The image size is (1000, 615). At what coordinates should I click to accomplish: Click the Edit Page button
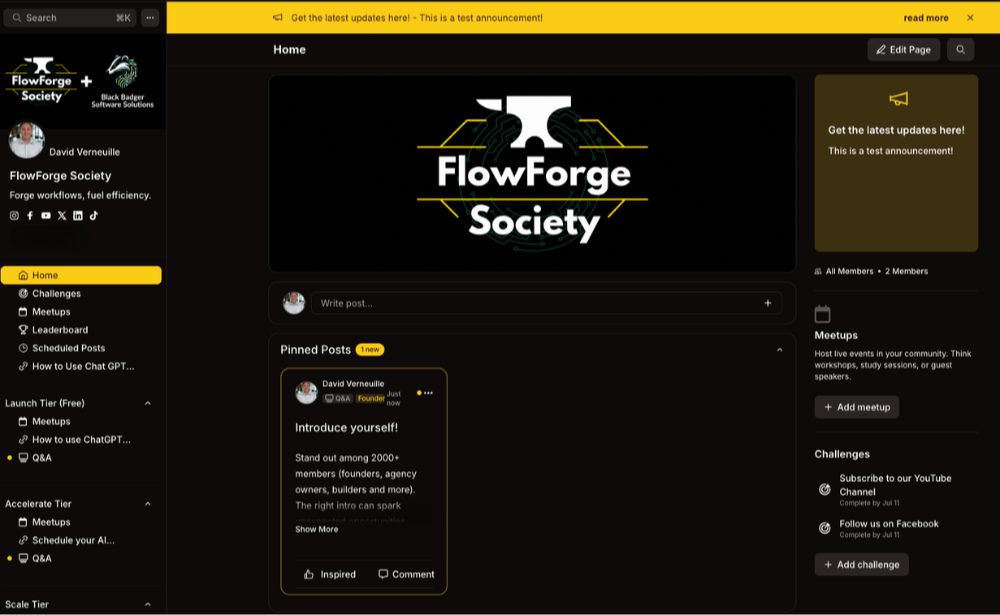click(903, 50)
